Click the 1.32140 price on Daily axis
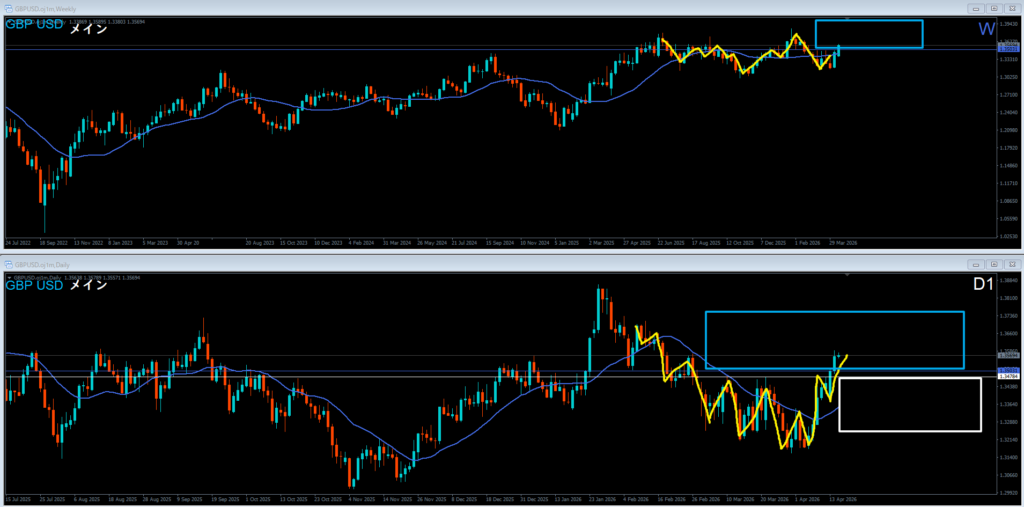This screenshot has height=507, width=1024. tap(1009, 440)
